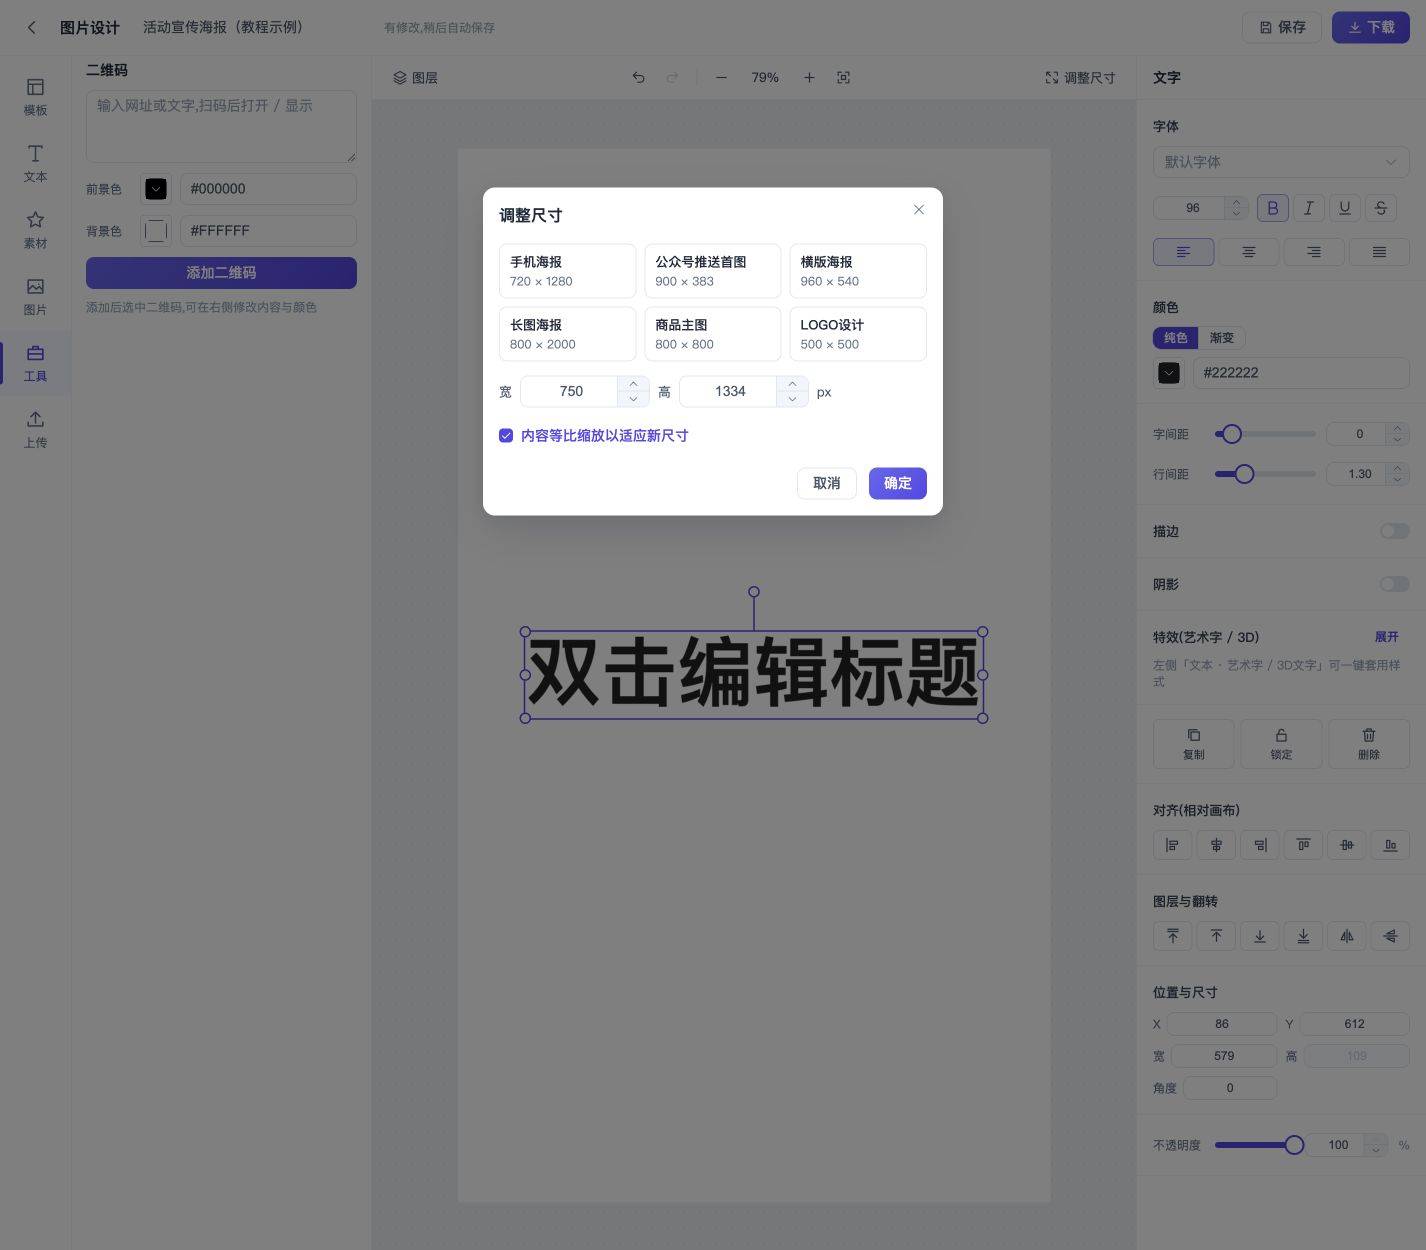
Task: Click the 删除 delete element icon button
Action: coord(1369,744)
